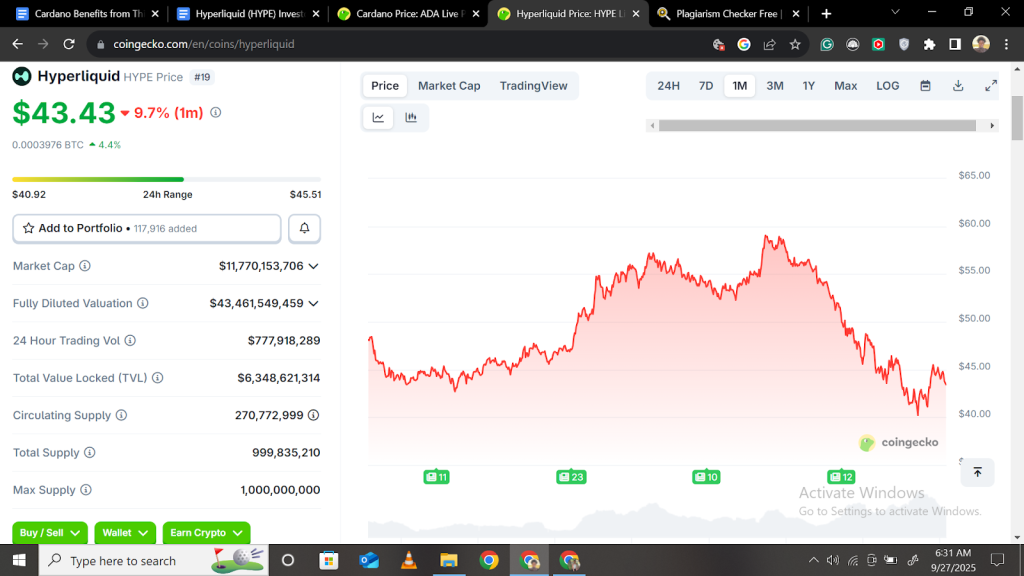Select 1M chart timeframe
Viewport: 1024px width, 576px height.
739,86
